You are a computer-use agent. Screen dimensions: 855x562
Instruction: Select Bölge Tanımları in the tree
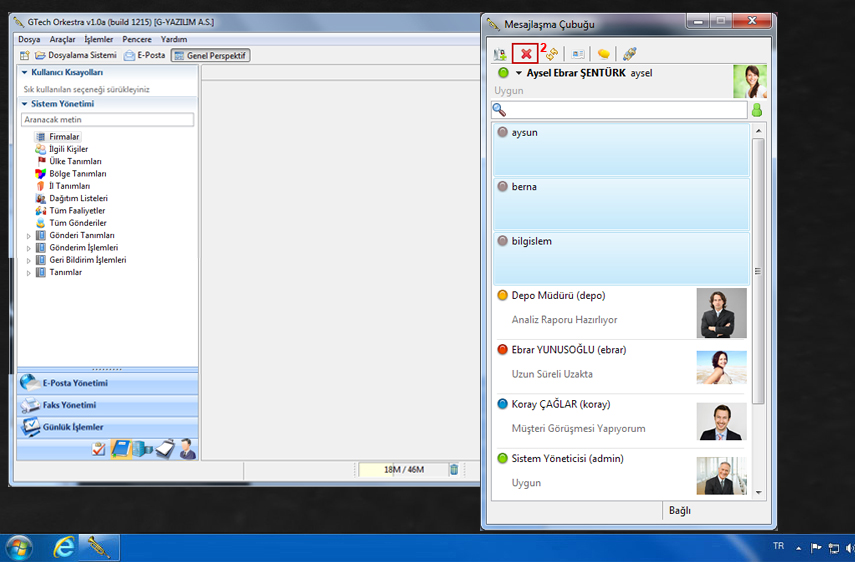(x=77, y=174)
